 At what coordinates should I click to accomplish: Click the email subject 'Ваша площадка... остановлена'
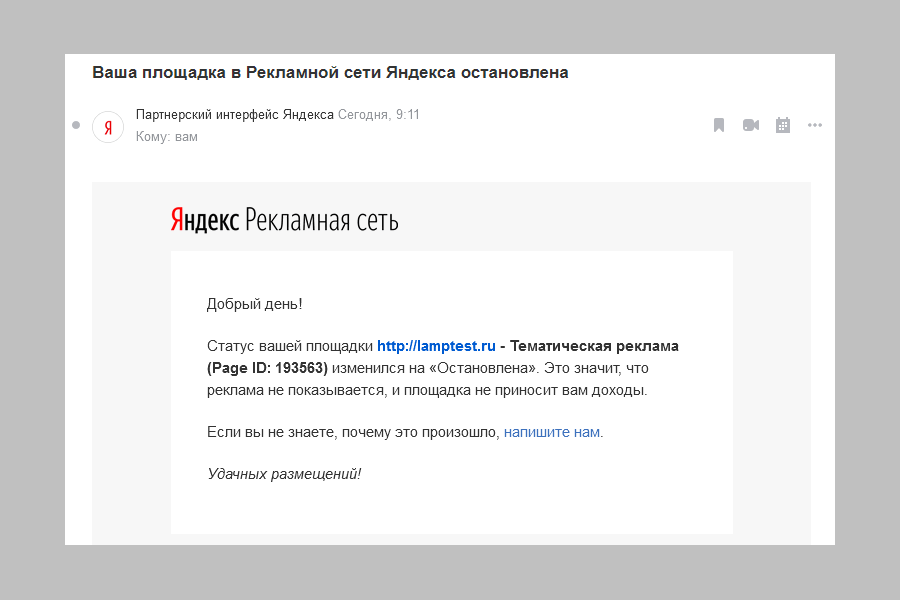[330, 72]
